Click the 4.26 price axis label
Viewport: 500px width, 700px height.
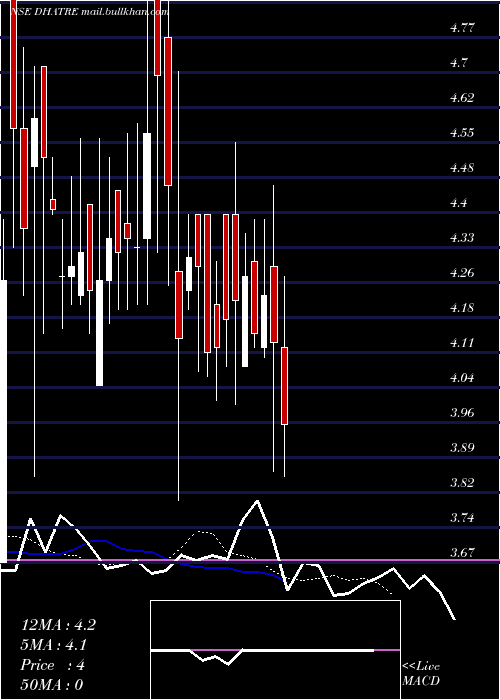pos(462,273)
